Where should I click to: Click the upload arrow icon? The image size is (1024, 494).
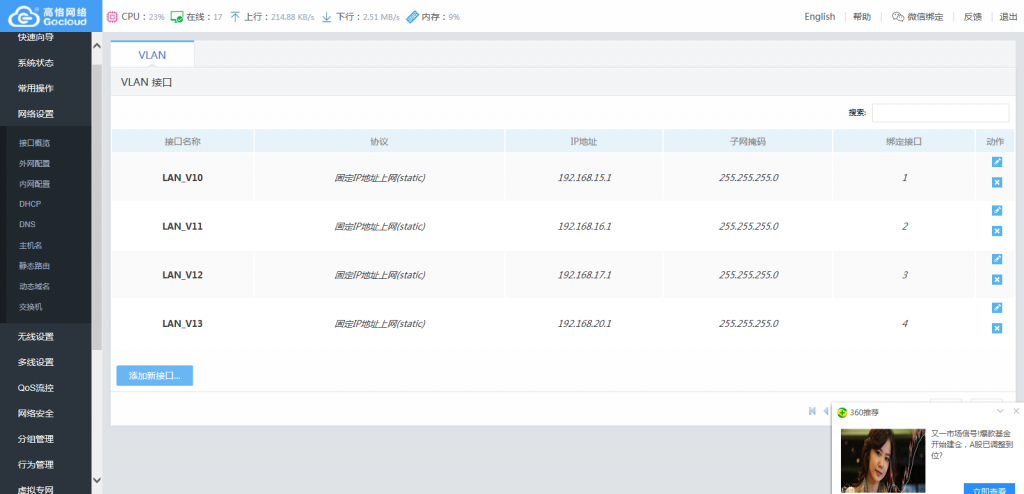(x=235, y=17)
